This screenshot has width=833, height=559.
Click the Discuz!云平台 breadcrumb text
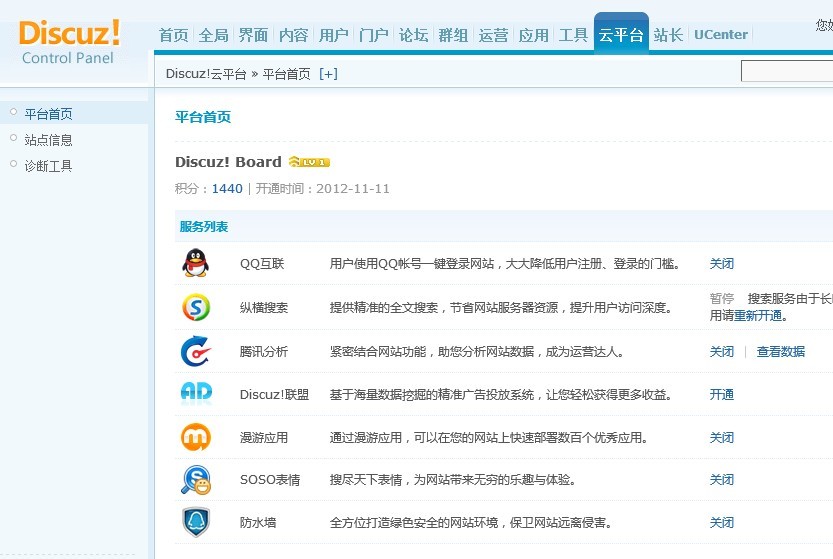(x=206, y=74)
